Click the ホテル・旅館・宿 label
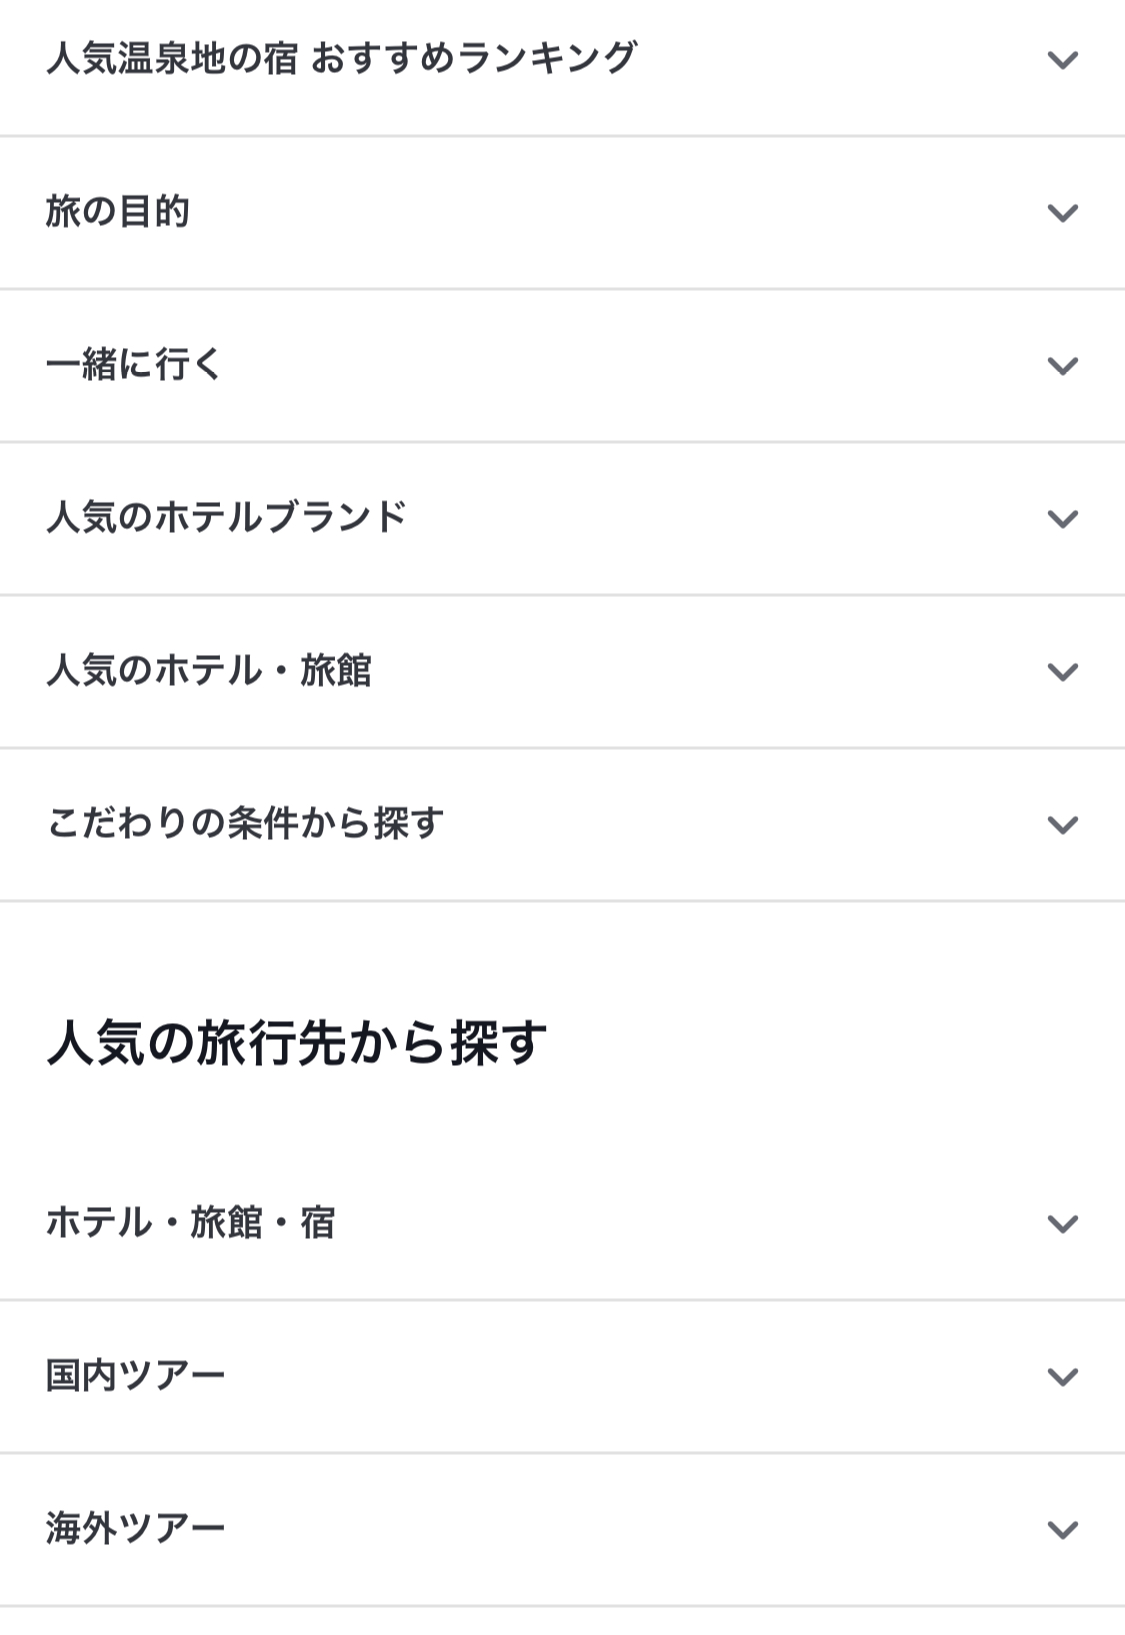This screenshot has width=1125, height=1635. click(190, 1223)
